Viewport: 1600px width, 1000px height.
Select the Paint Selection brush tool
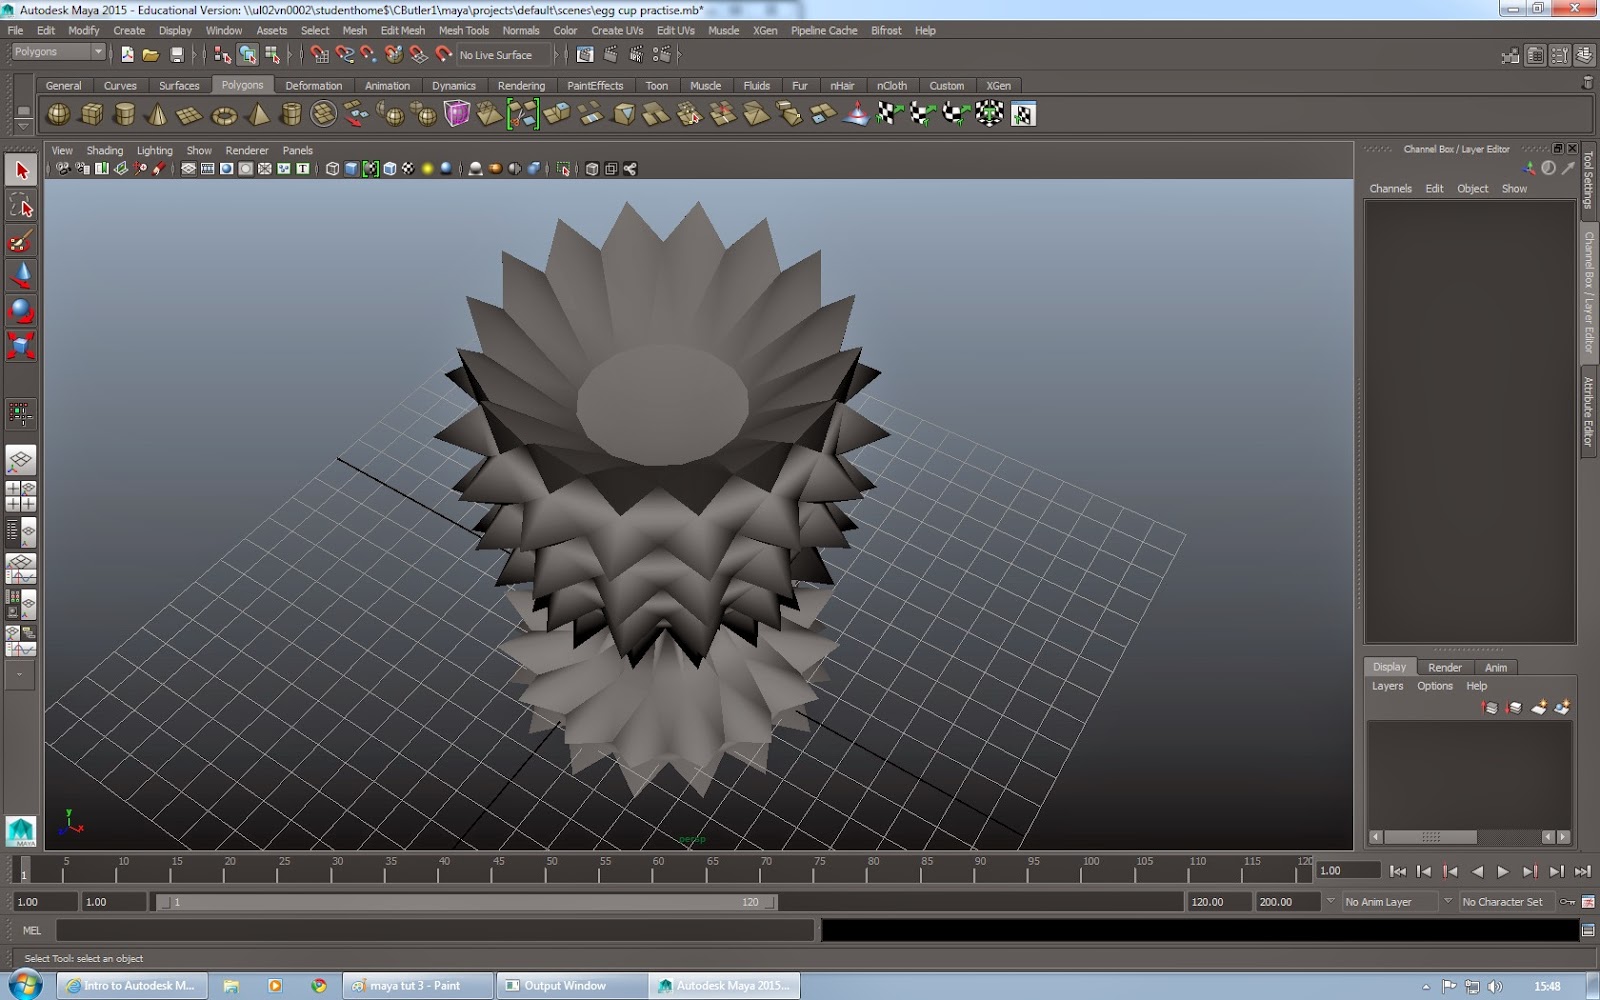[x=21, y=241]
